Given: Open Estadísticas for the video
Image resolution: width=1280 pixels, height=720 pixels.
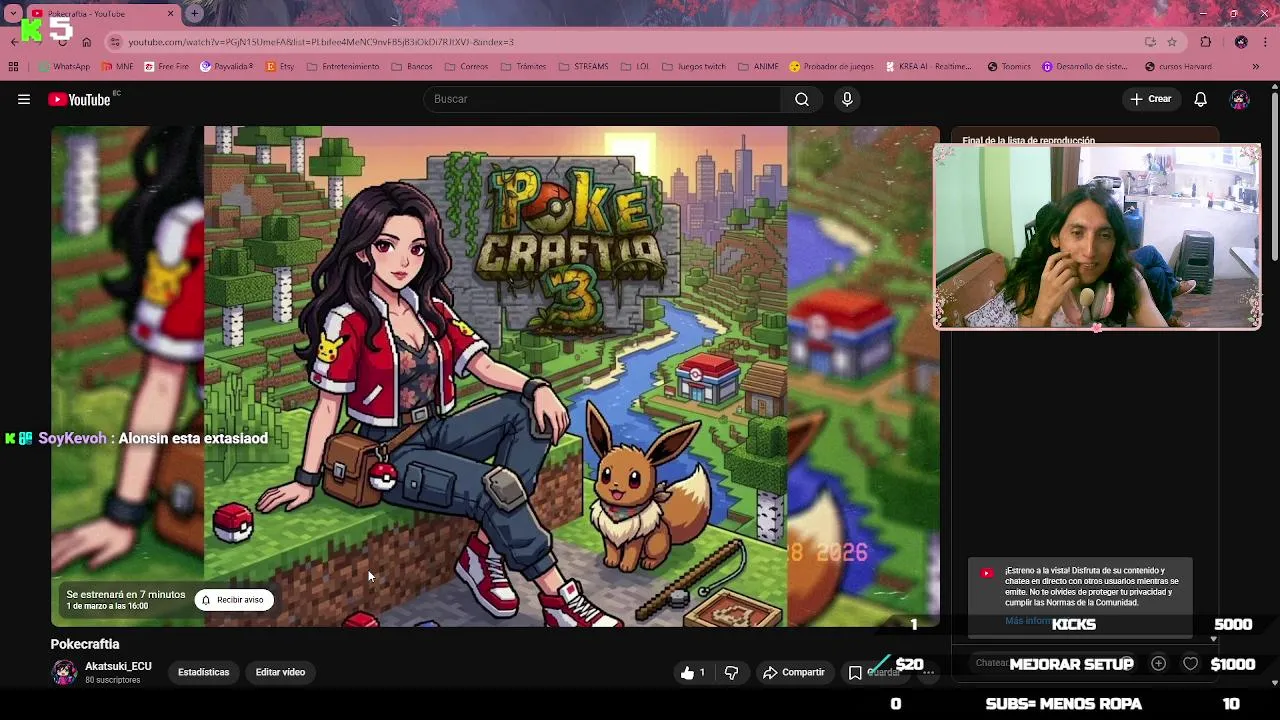Looking at the screenshot, I should click(203, 672).
